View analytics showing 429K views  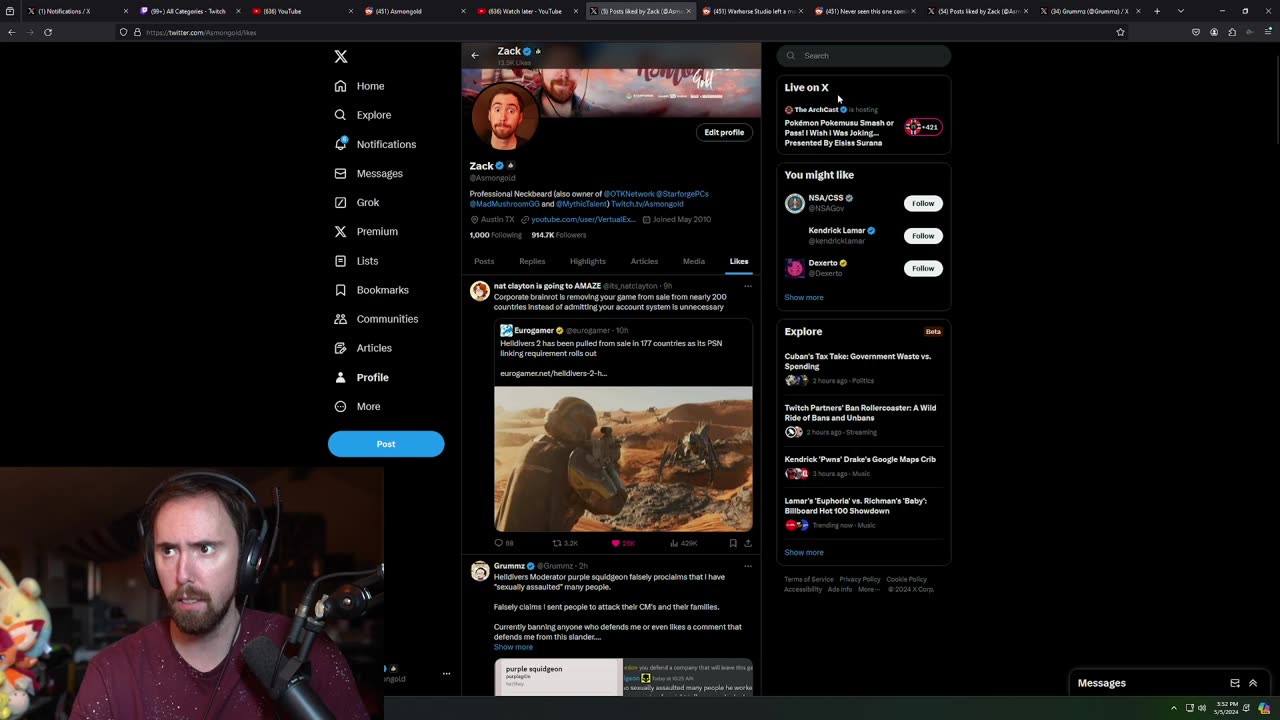coord(684,543)
